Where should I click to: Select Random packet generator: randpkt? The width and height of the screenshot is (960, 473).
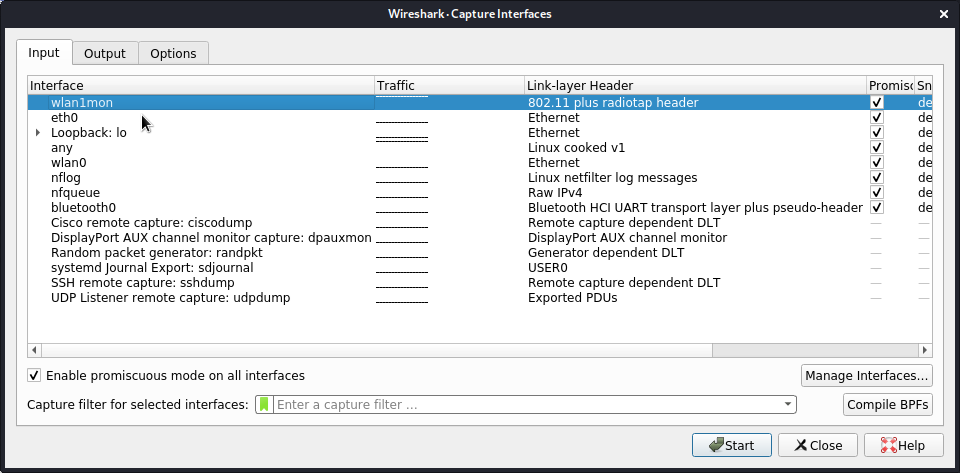157,252
